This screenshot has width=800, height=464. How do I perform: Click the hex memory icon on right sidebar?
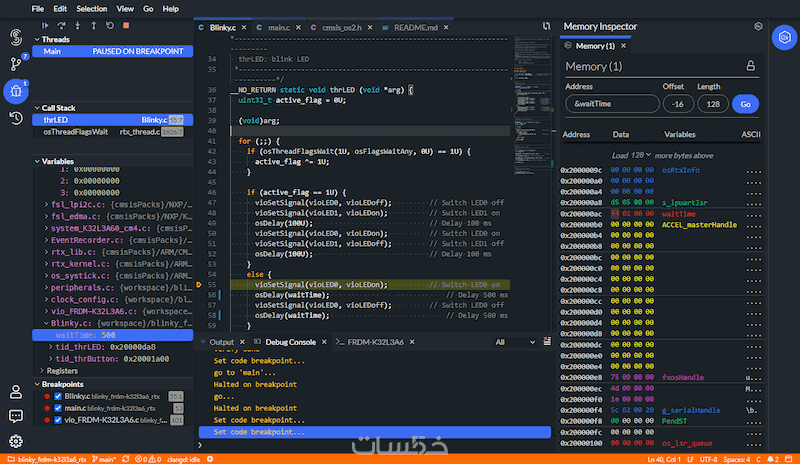(782, 38)
